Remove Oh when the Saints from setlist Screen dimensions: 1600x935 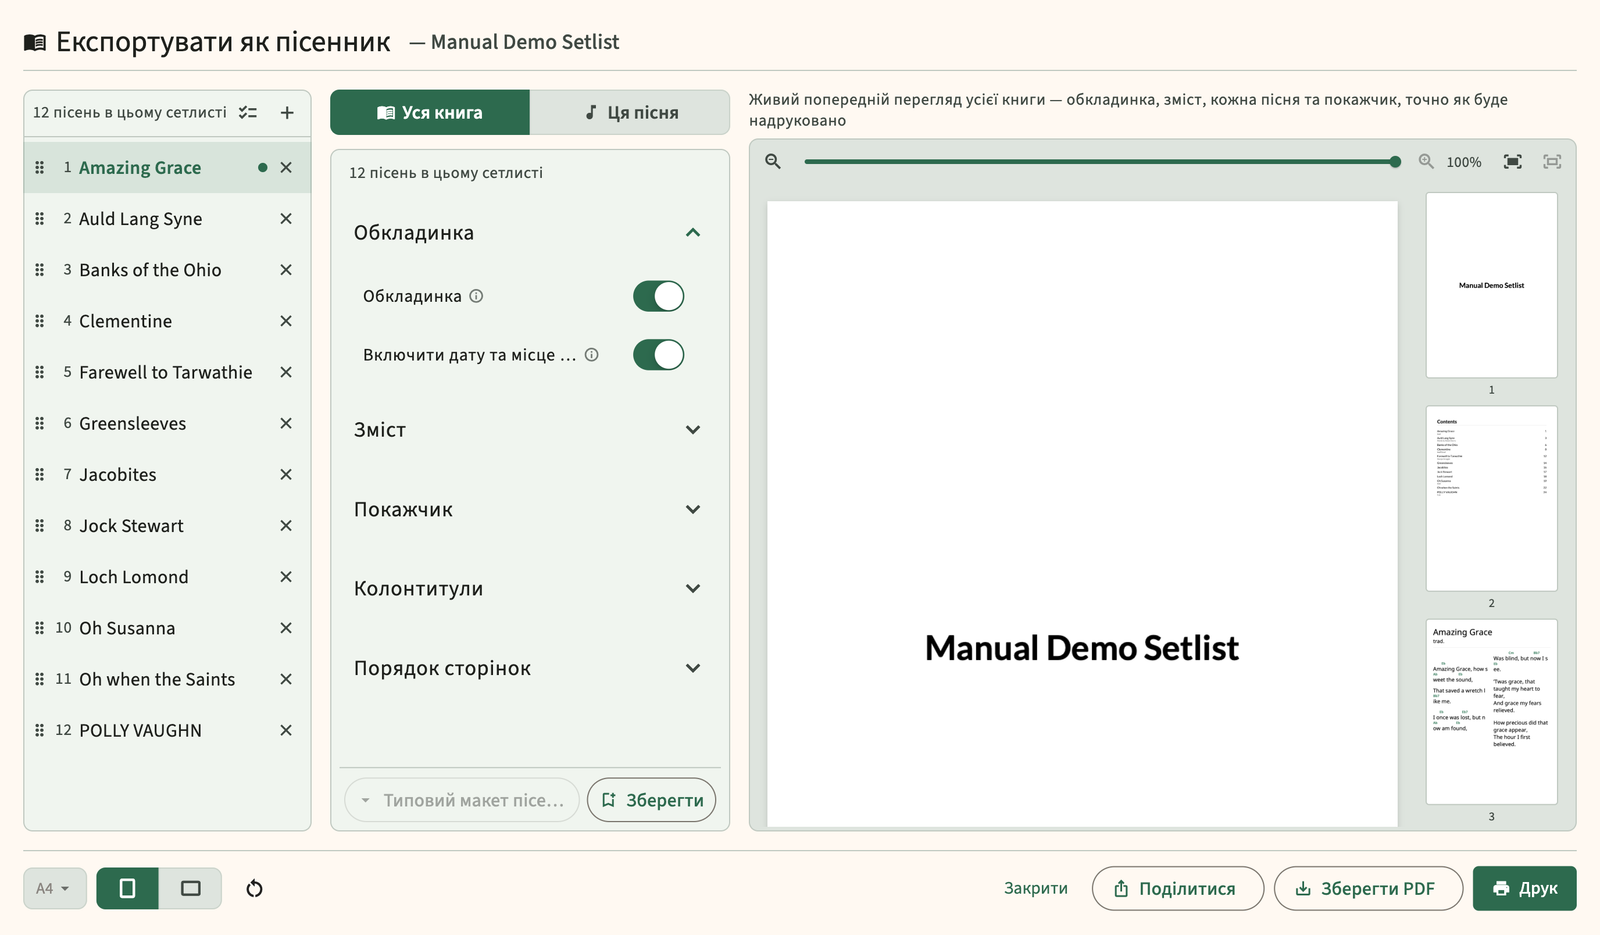(286, 679)
